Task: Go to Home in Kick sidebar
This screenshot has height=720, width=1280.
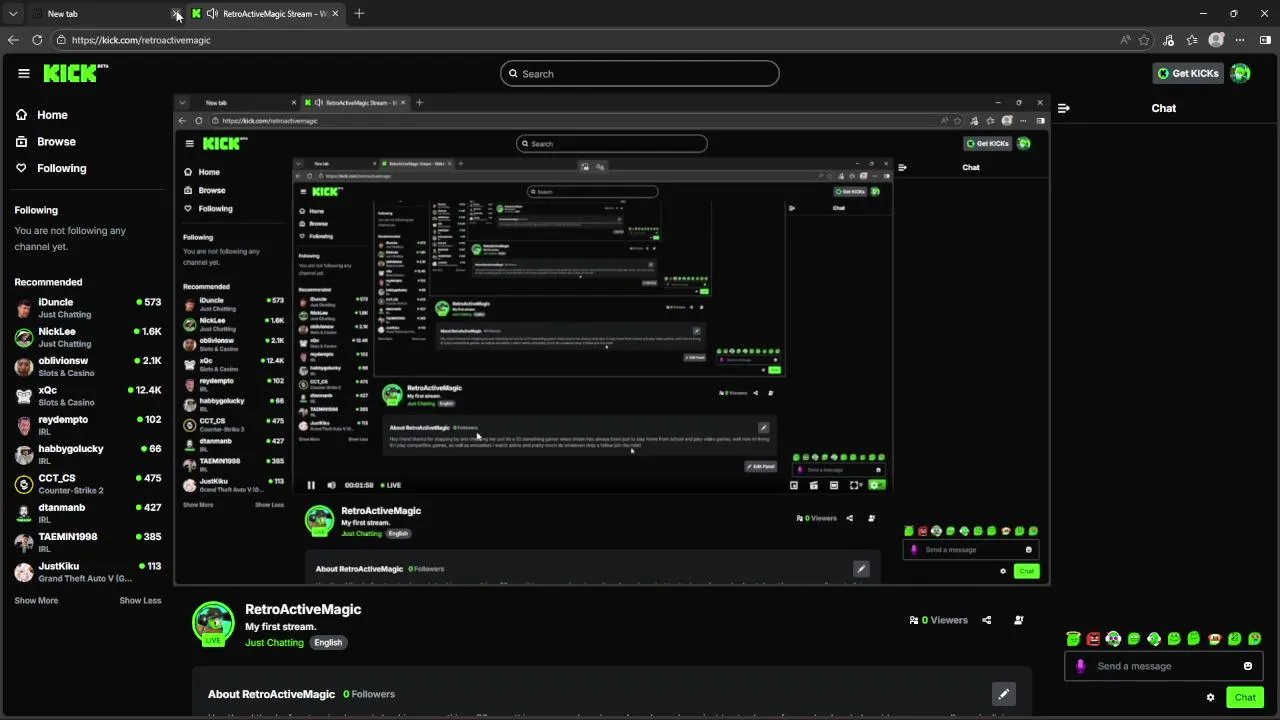Action: coord(42,115)
